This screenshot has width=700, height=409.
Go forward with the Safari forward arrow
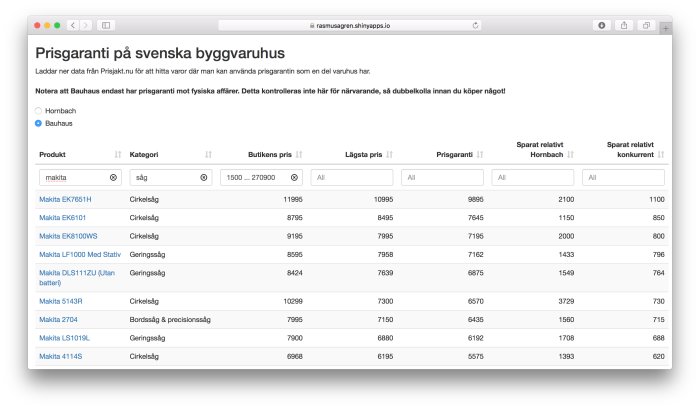(85, 25)
